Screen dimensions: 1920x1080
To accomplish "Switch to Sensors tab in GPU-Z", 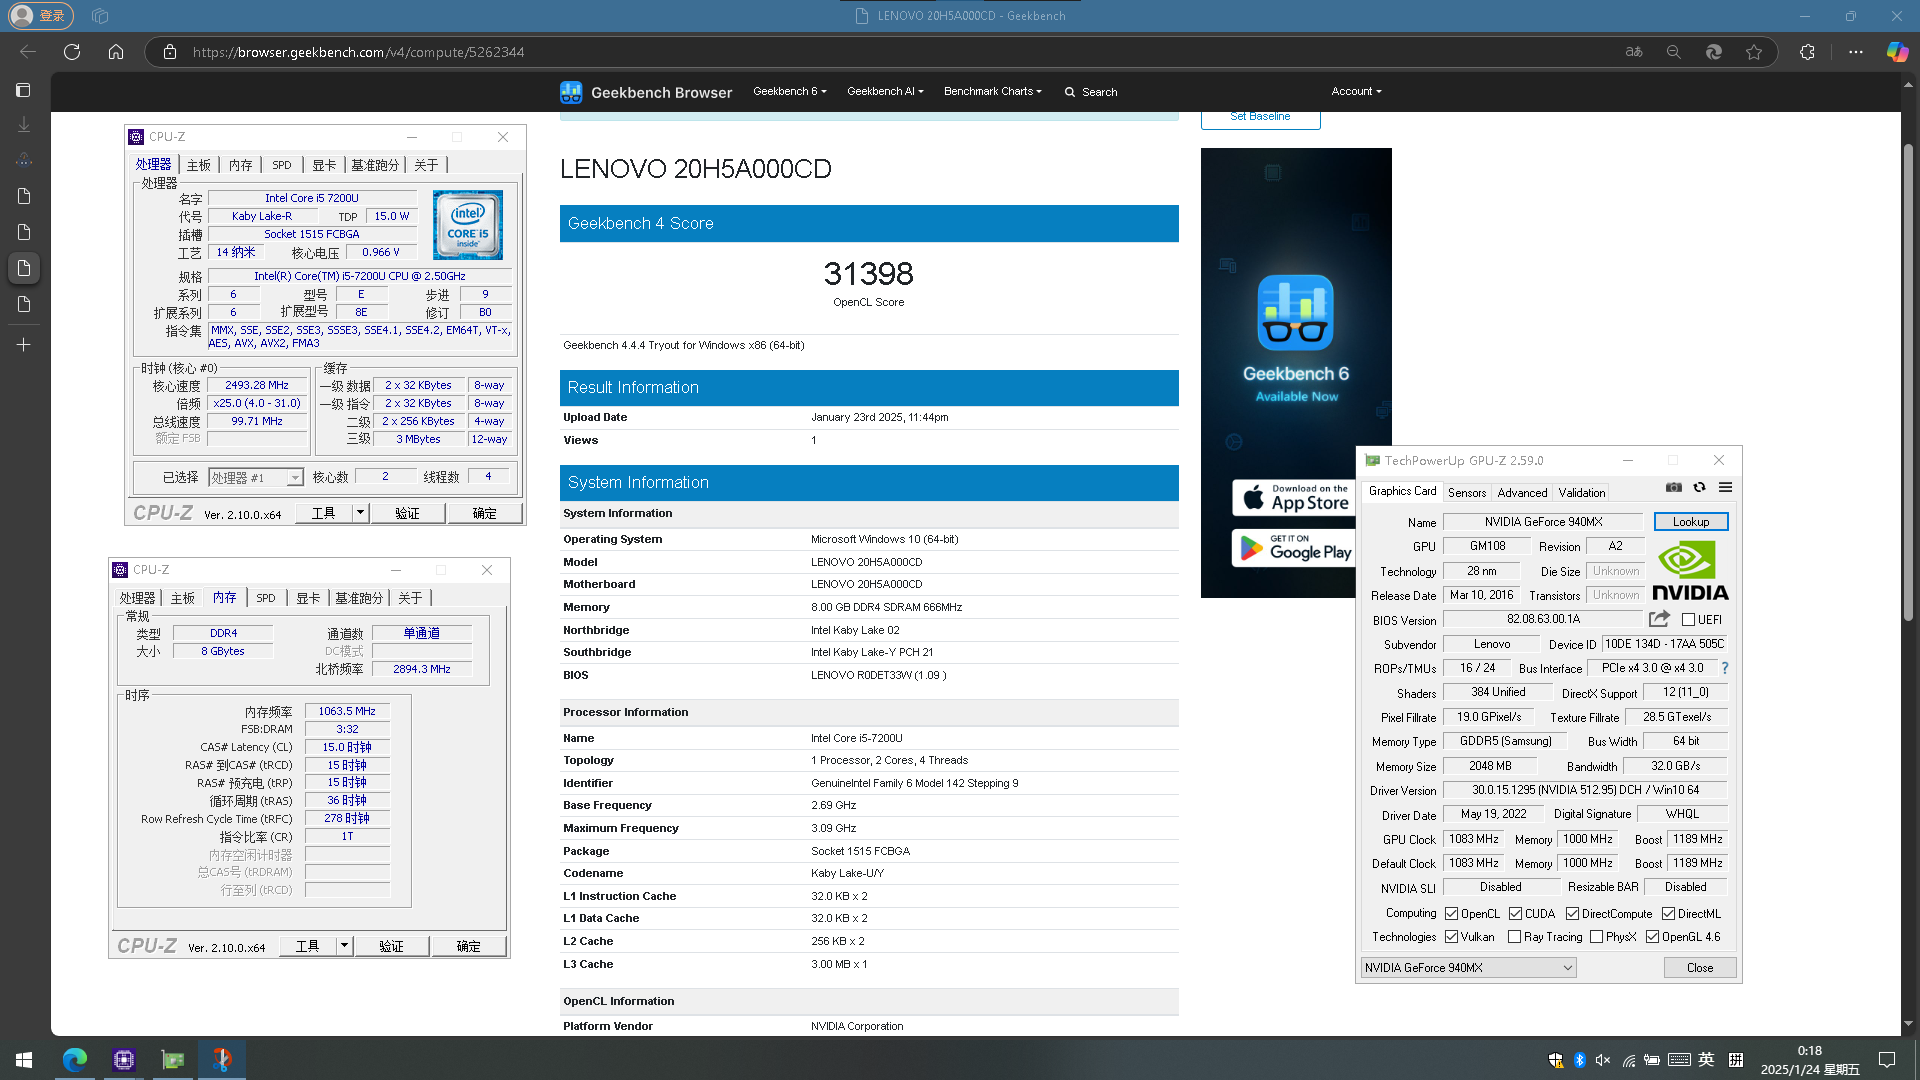I will pyautogui.click(x=1467, y=492).
